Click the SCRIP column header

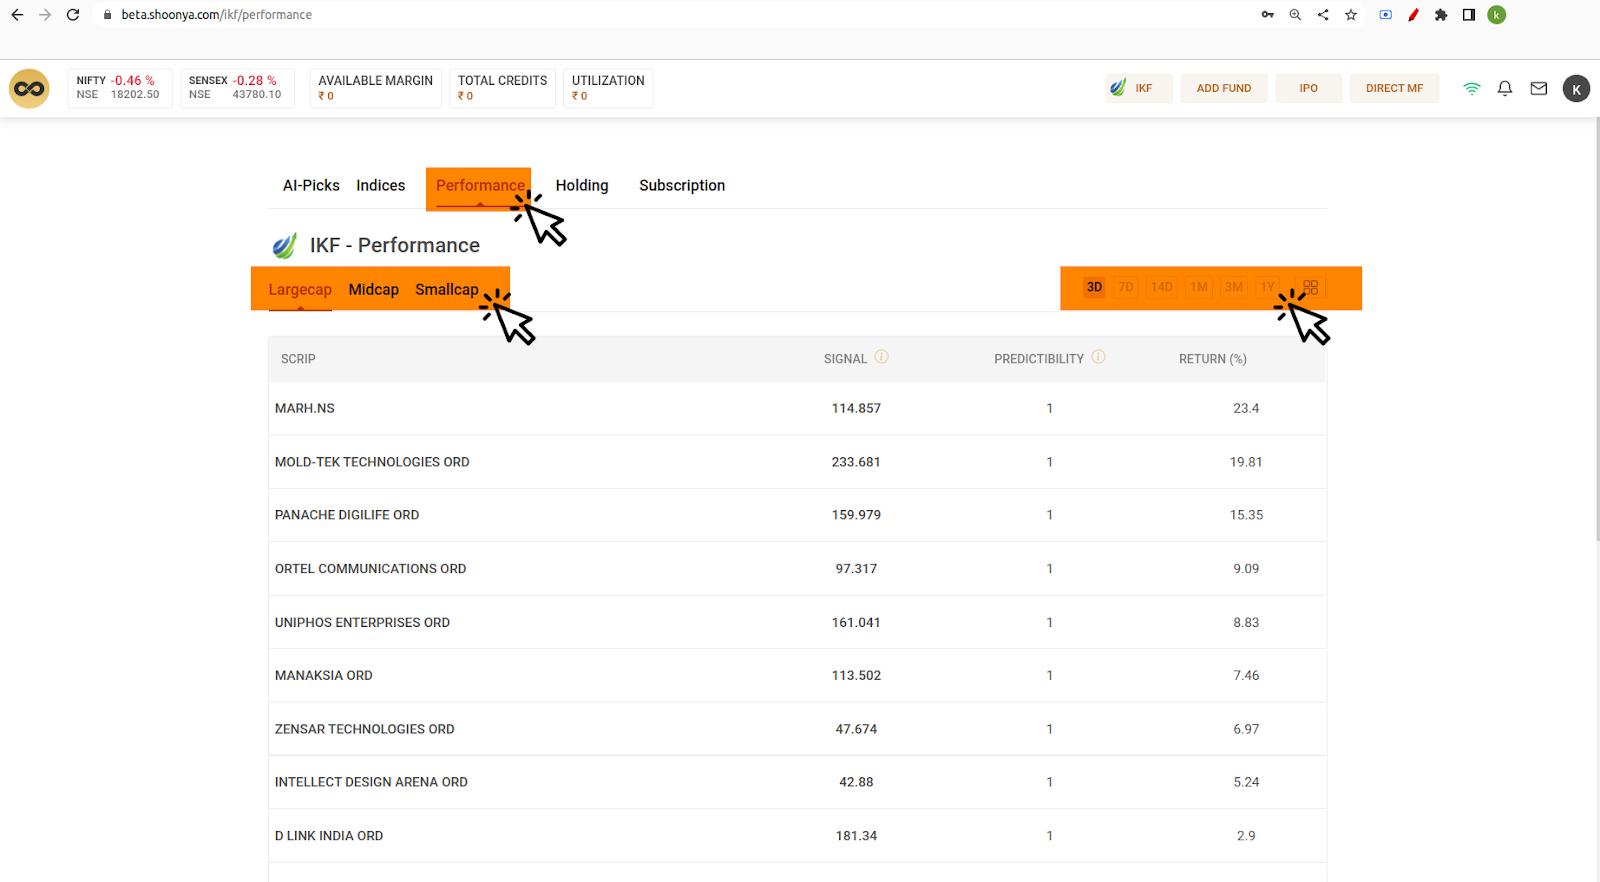298,359
